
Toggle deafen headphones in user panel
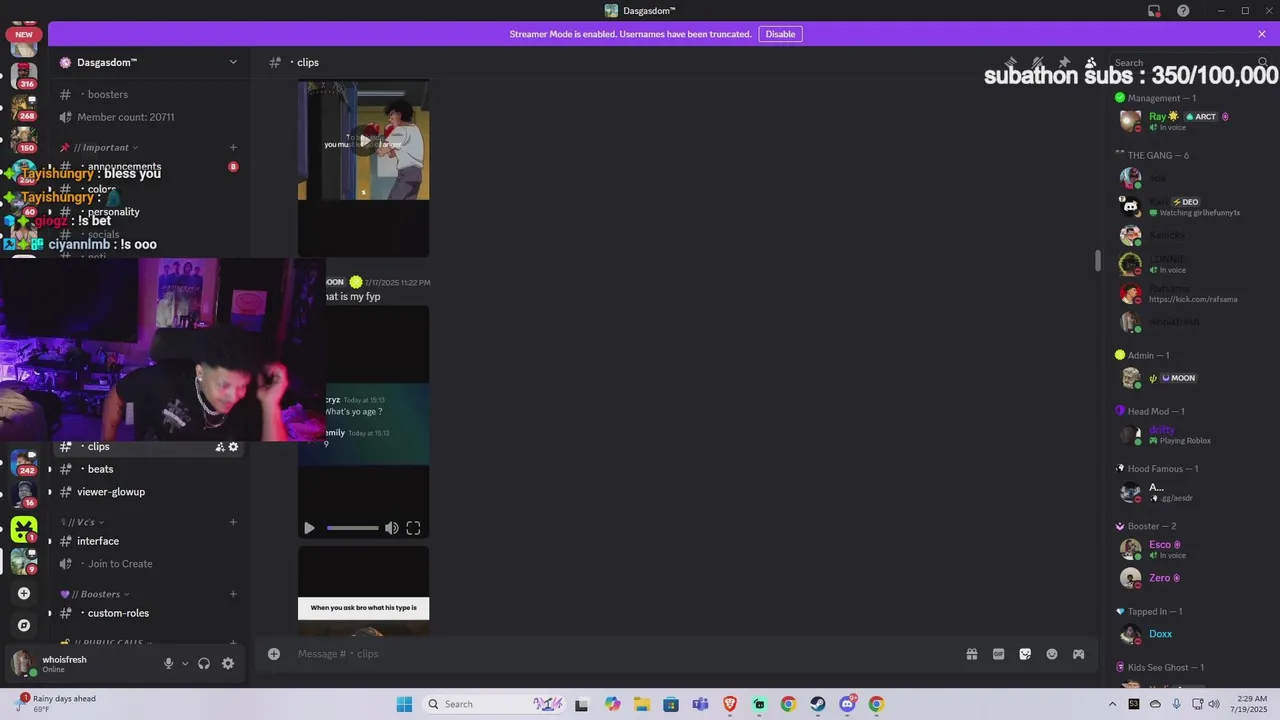[204, 663]
